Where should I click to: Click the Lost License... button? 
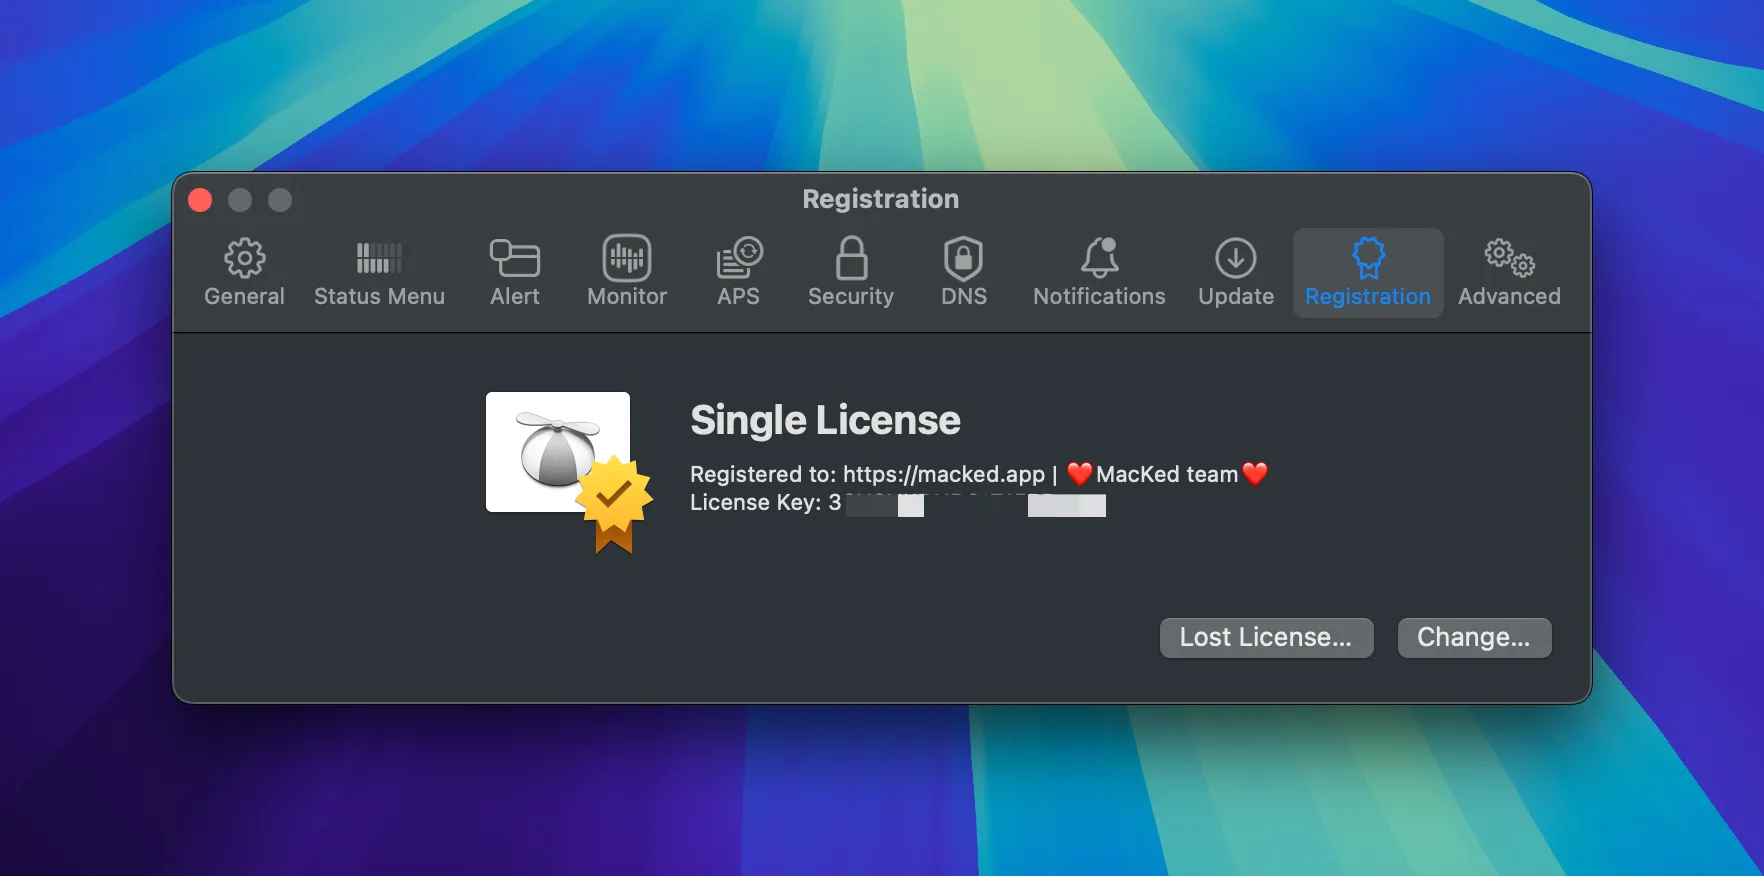click(x=1266, y=638)
